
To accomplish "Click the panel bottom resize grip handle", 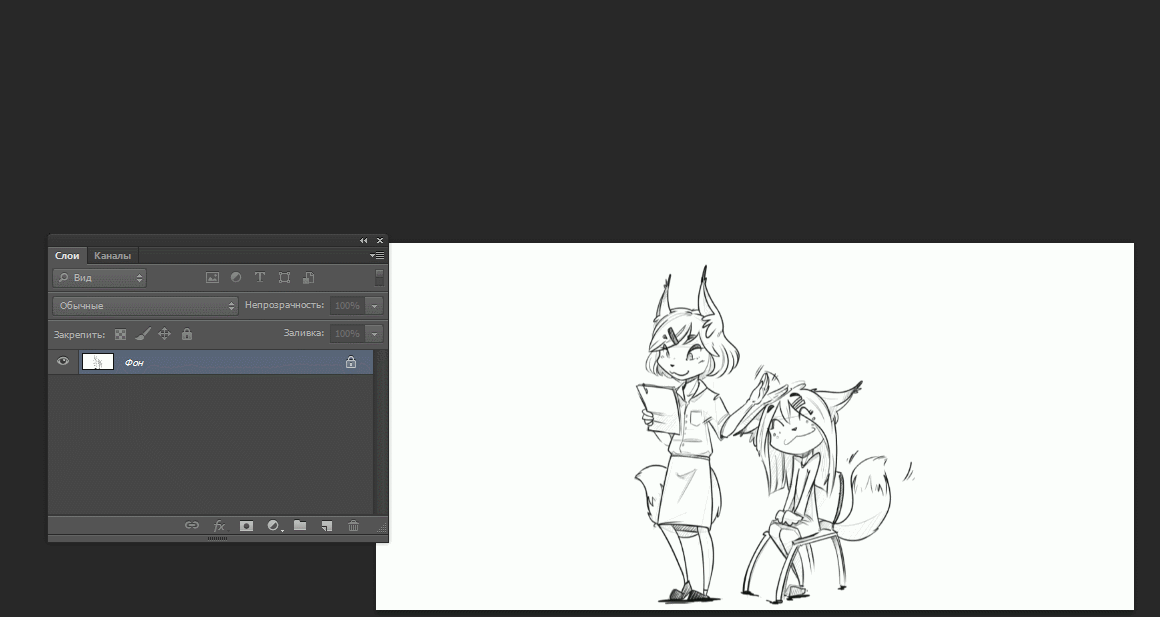I will (x=218, y=539).
